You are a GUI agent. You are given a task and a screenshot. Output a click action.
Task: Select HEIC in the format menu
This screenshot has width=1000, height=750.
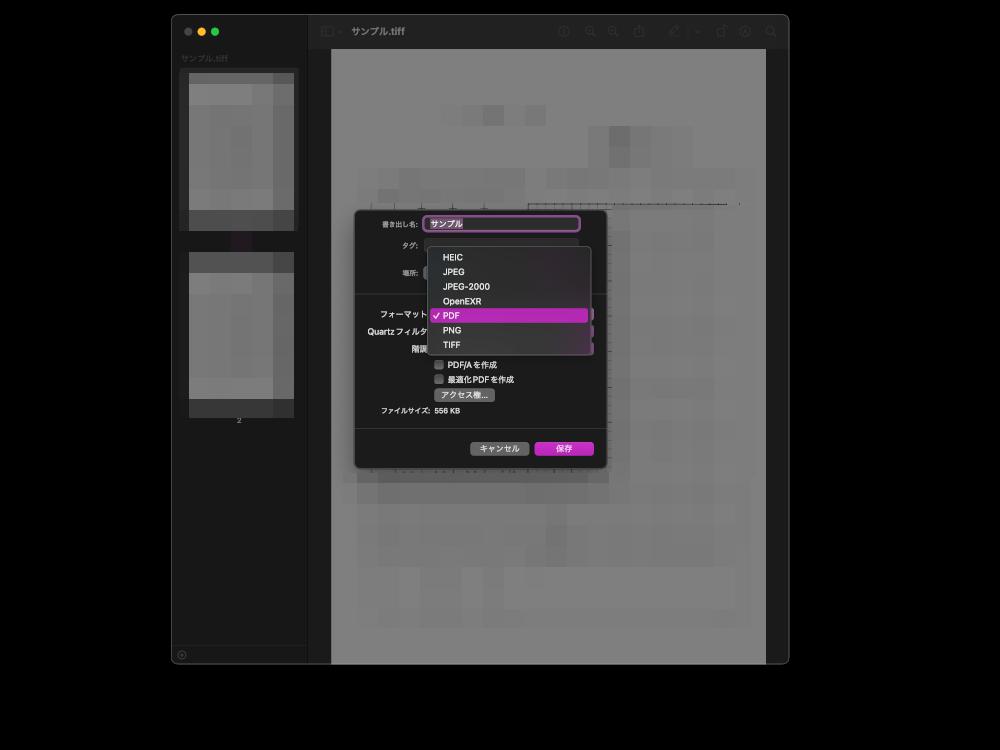[x=509, y=257]
